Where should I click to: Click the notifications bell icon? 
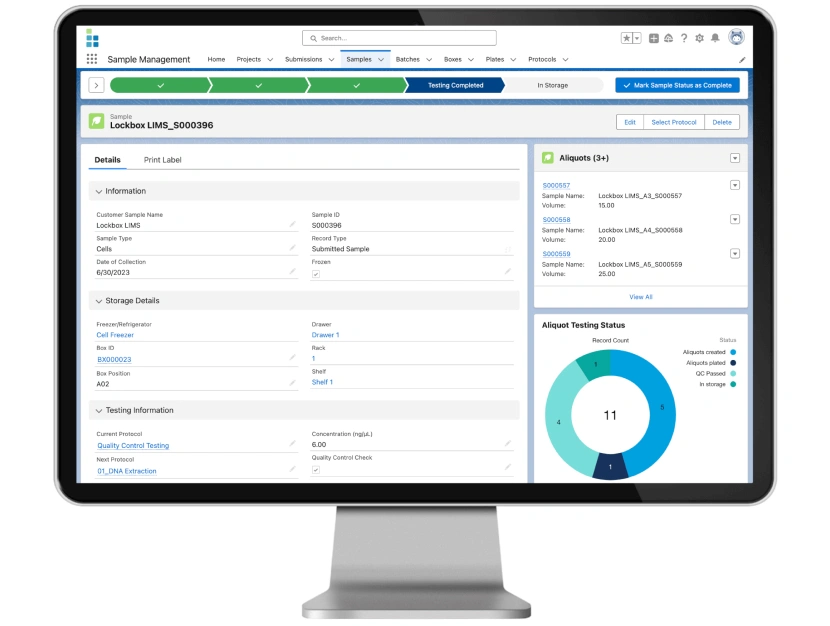pyautogui.click(x=715, y=38)
